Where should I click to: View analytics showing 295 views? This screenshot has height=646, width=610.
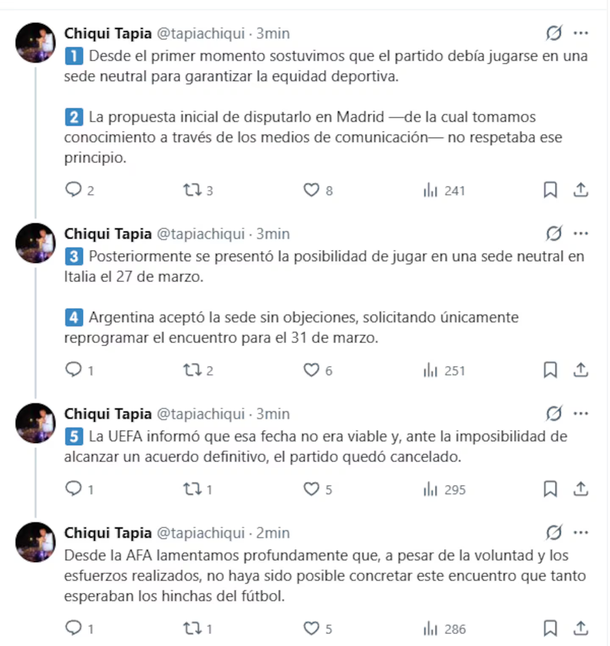[445, 489]
